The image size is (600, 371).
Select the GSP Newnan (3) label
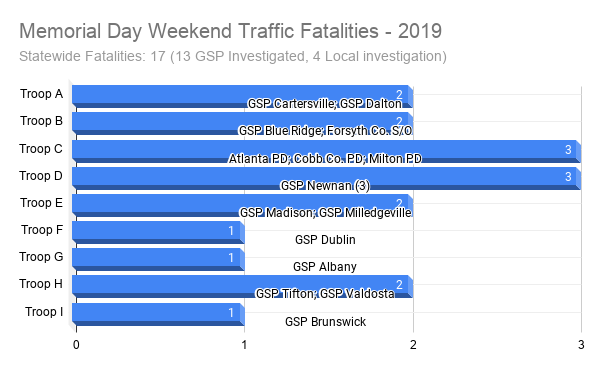pyautogui.click(x=325, y=186)
